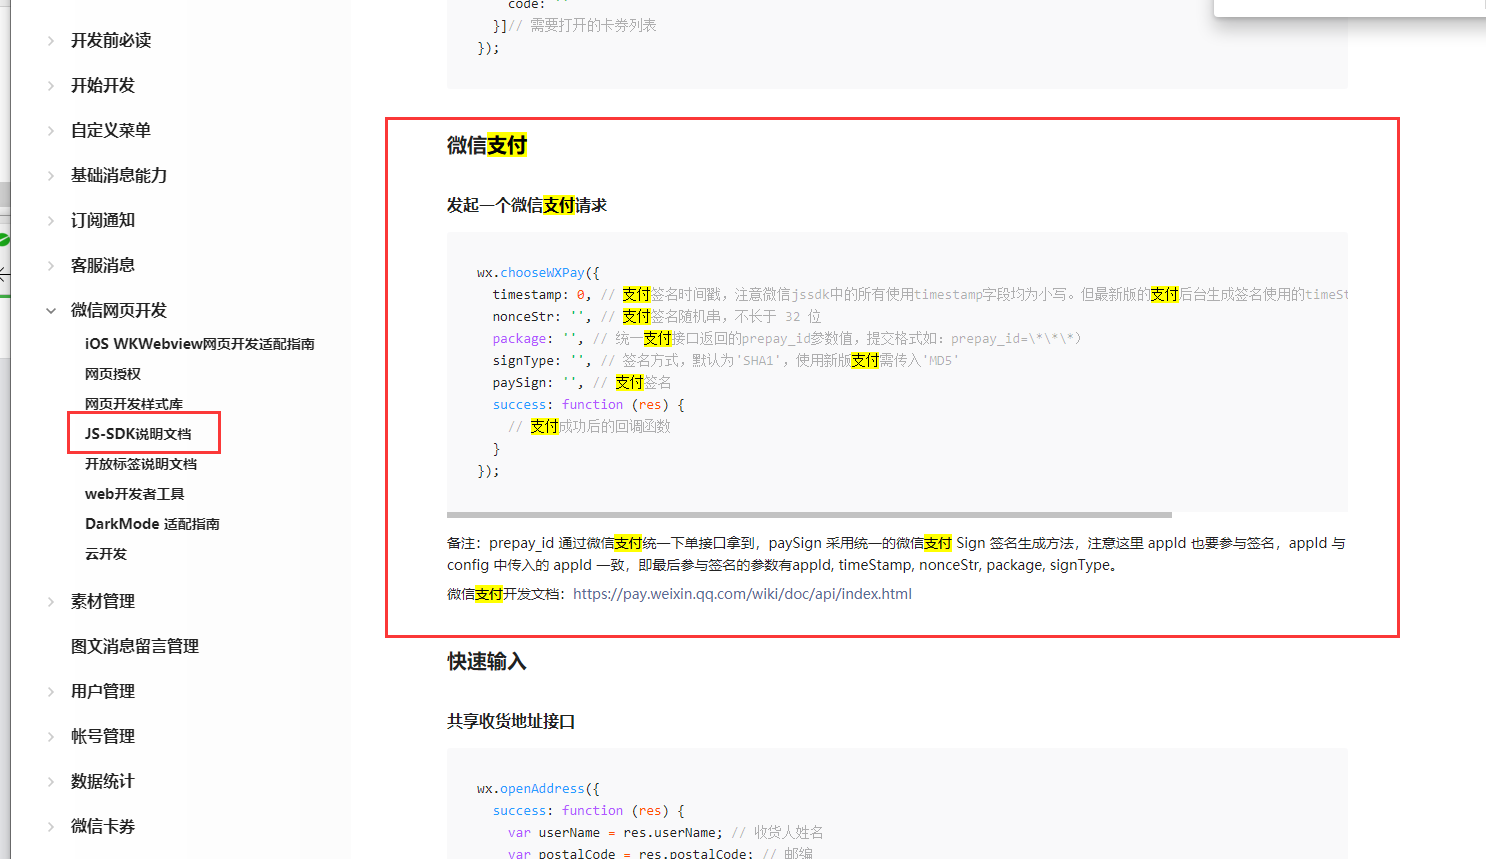Open 帐号管理 in sidebar
Viewport: 1486px width, 859px height.
click(103, 736)
